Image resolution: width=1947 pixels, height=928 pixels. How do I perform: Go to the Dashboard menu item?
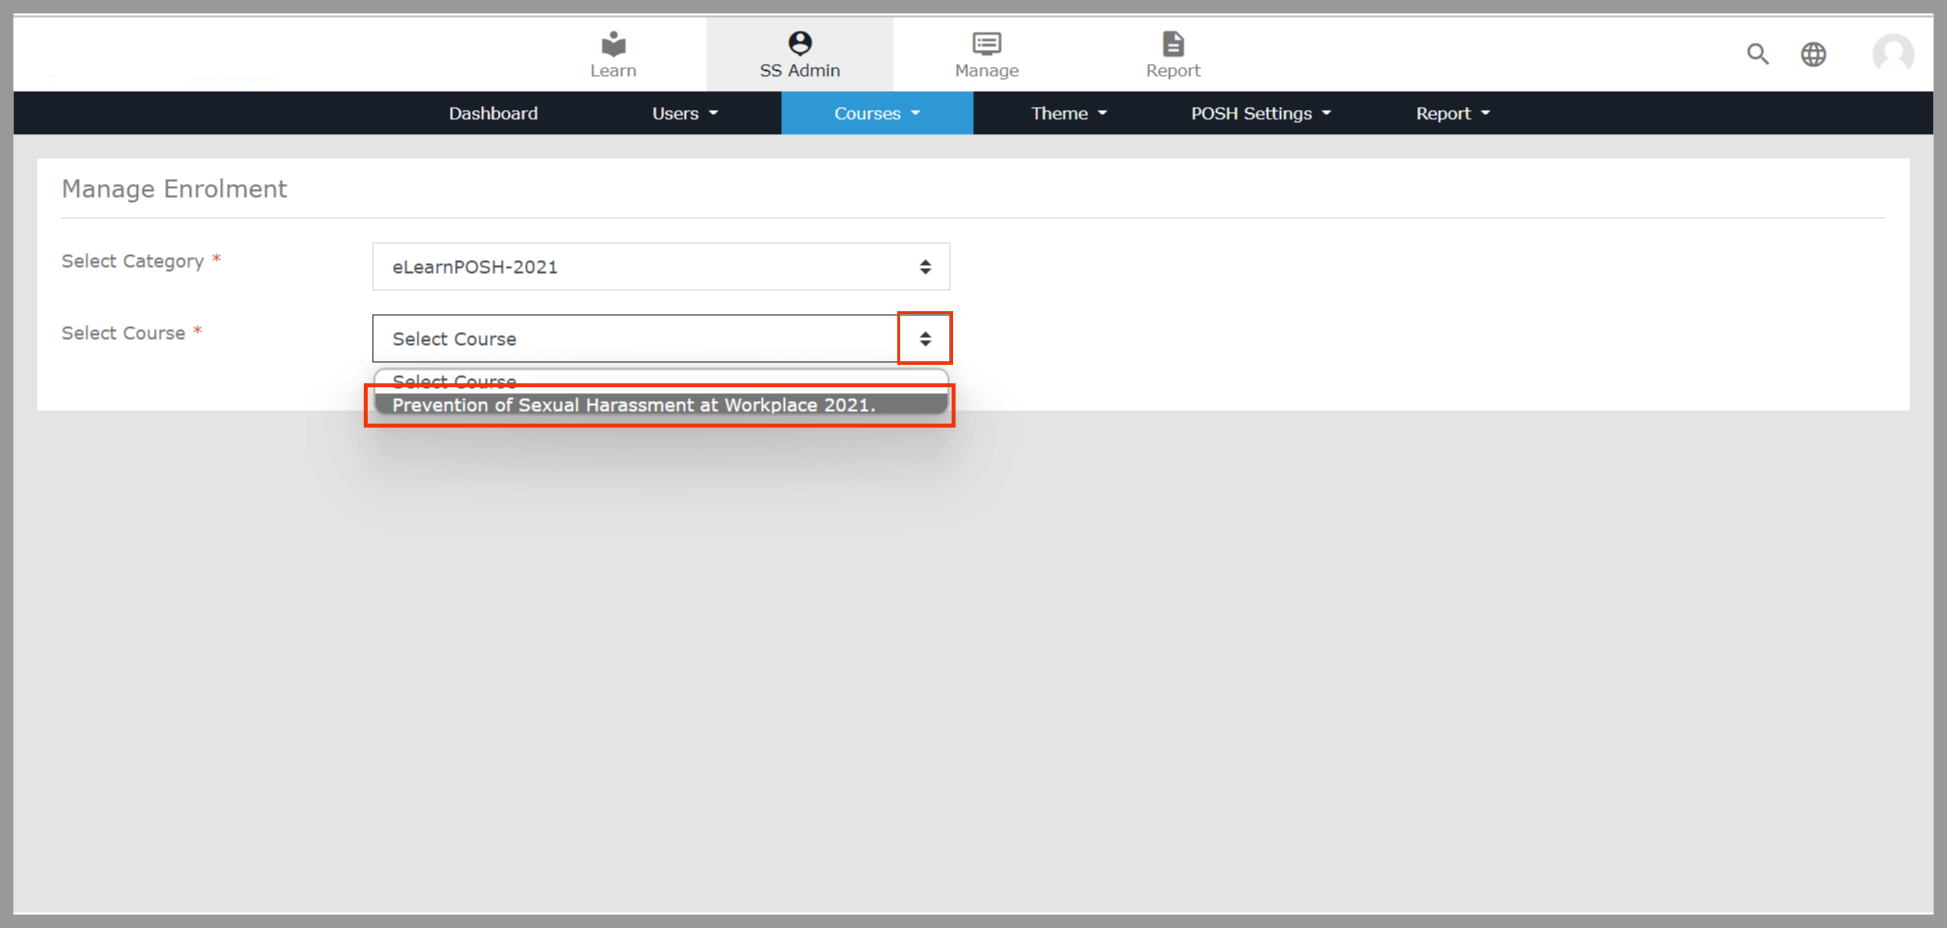(493, 113)
